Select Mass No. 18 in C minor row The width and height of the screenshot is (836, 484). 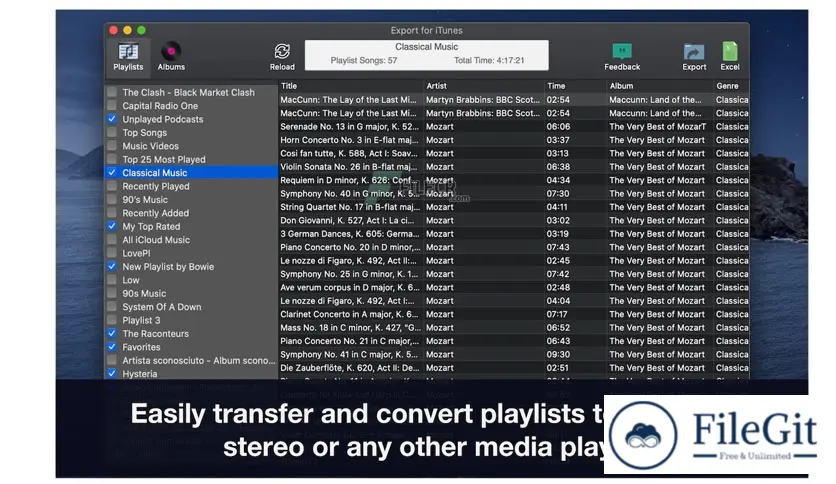(x=513, y=327)
